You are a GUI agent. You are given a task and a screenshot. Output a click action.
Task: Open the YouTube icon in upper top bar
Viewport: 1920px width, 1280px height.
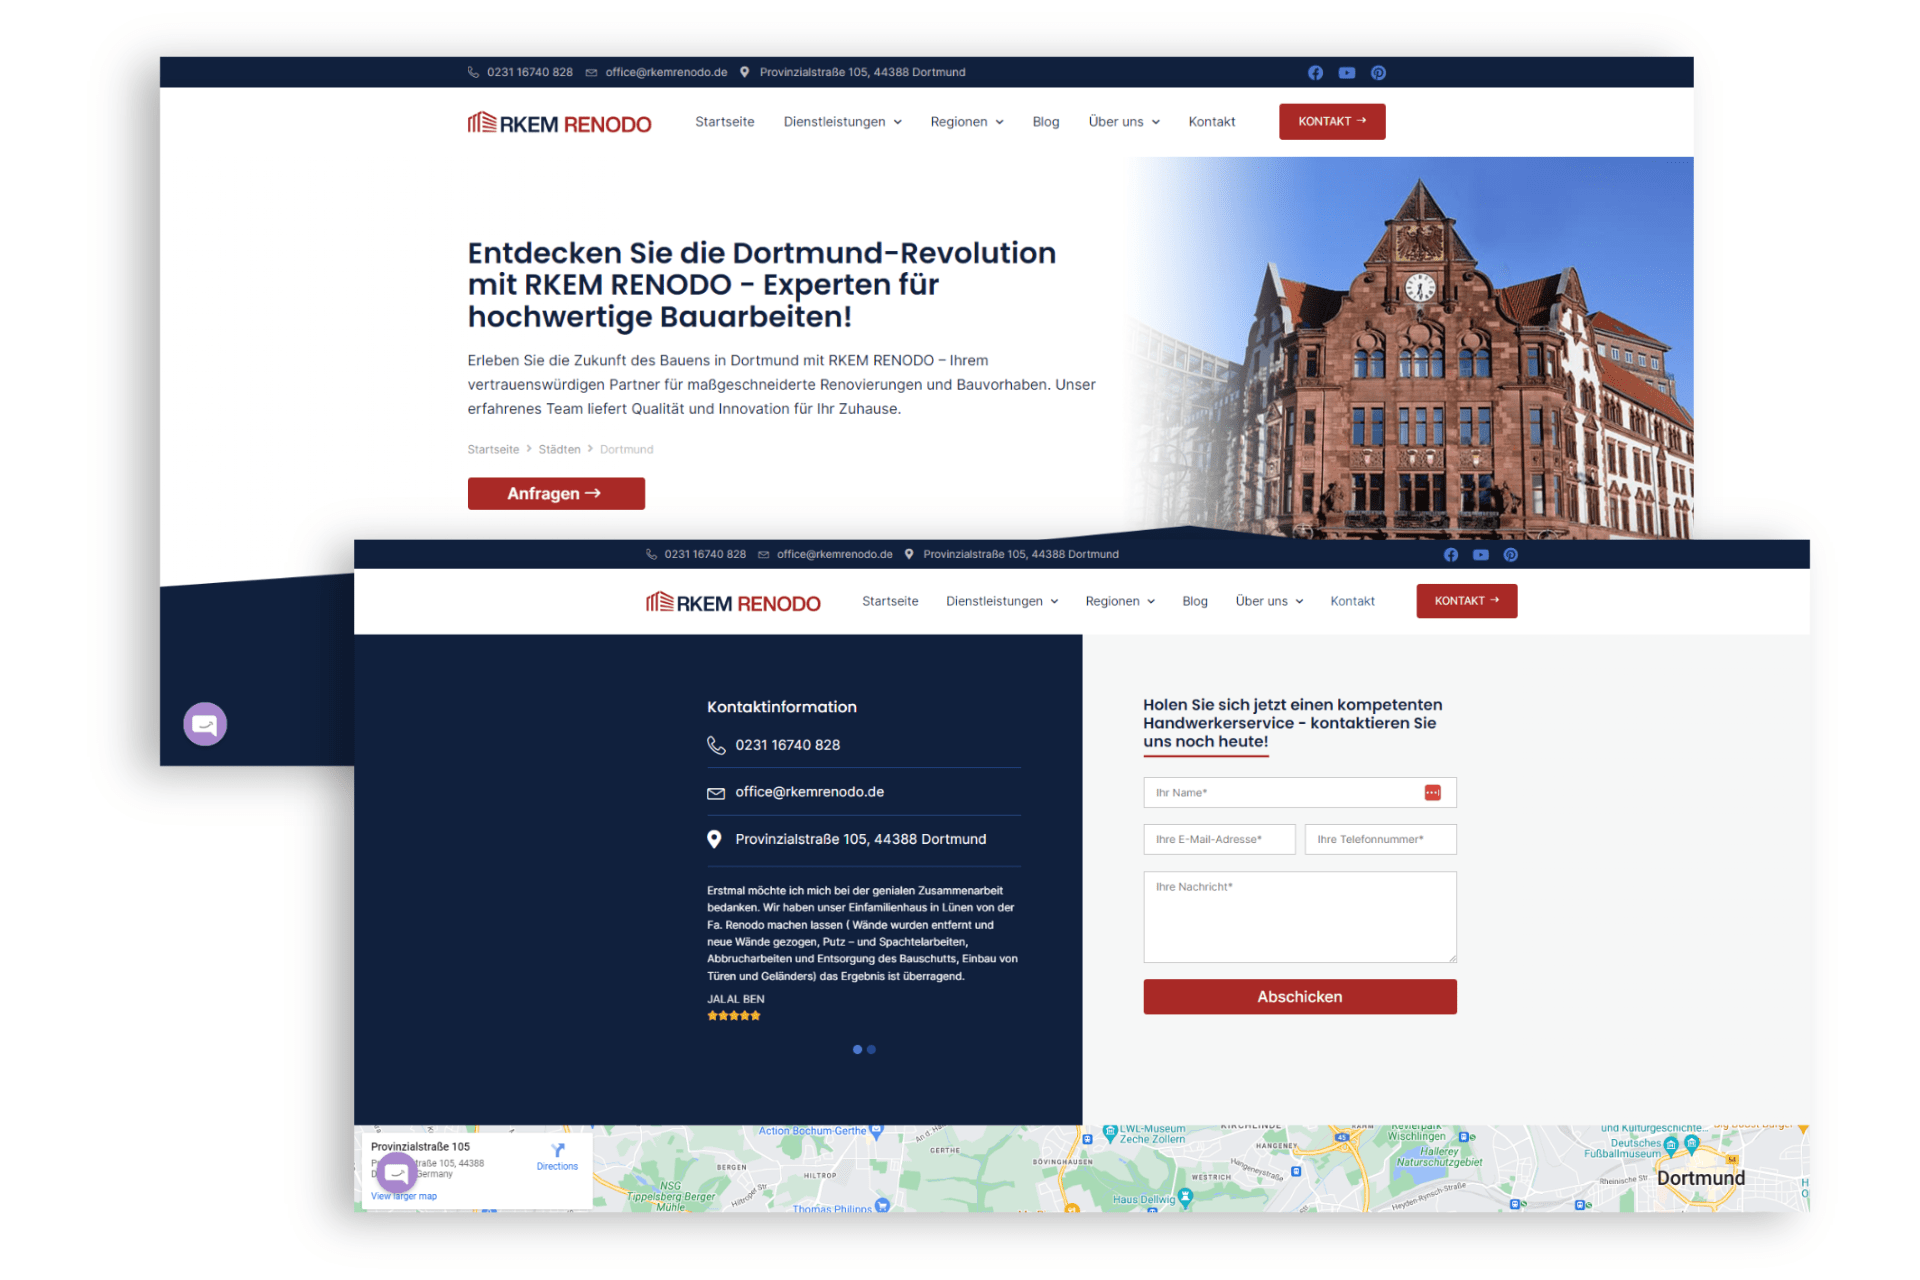[1347, 73]
